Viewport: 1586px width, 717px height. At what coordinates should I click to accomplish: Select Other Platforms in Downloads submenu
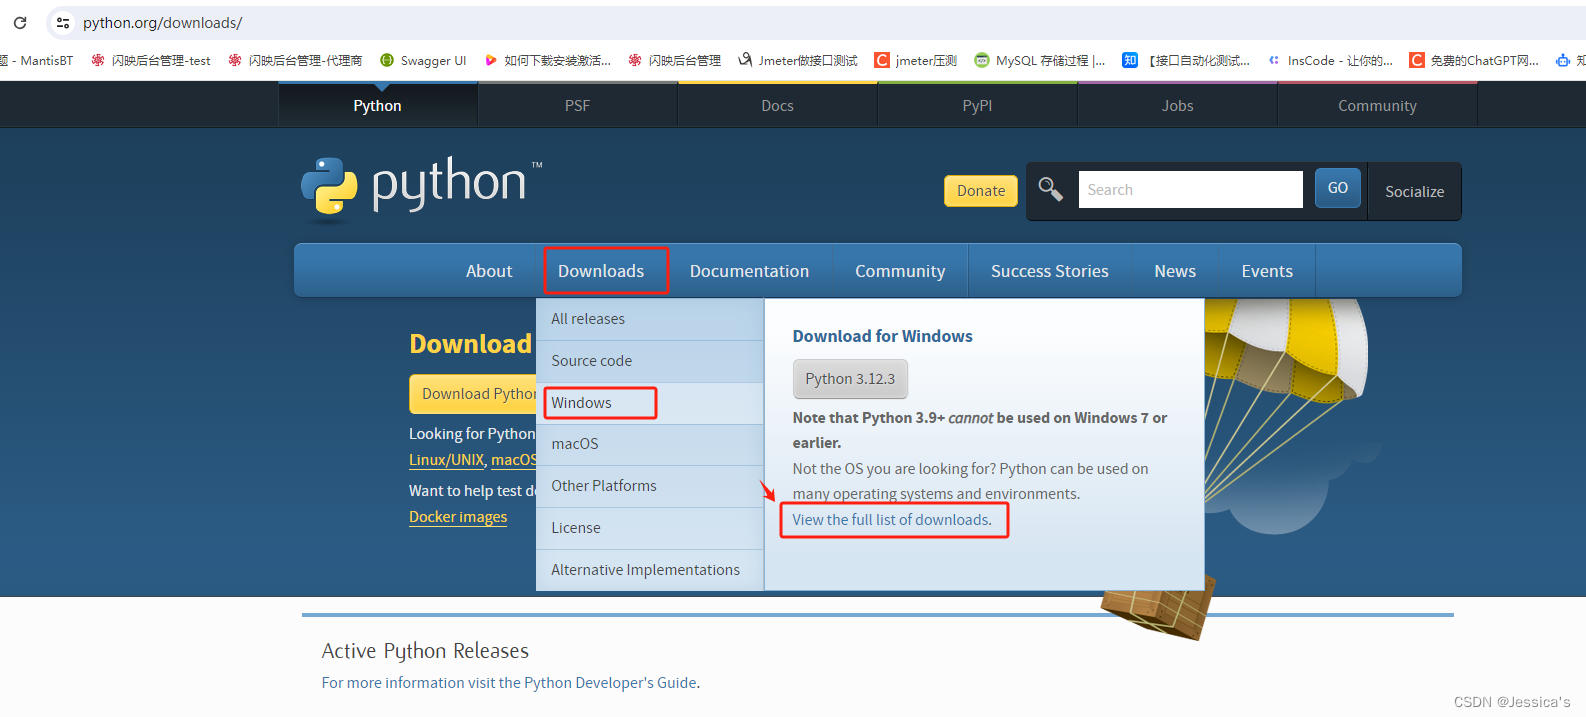[x=650, y=486]
